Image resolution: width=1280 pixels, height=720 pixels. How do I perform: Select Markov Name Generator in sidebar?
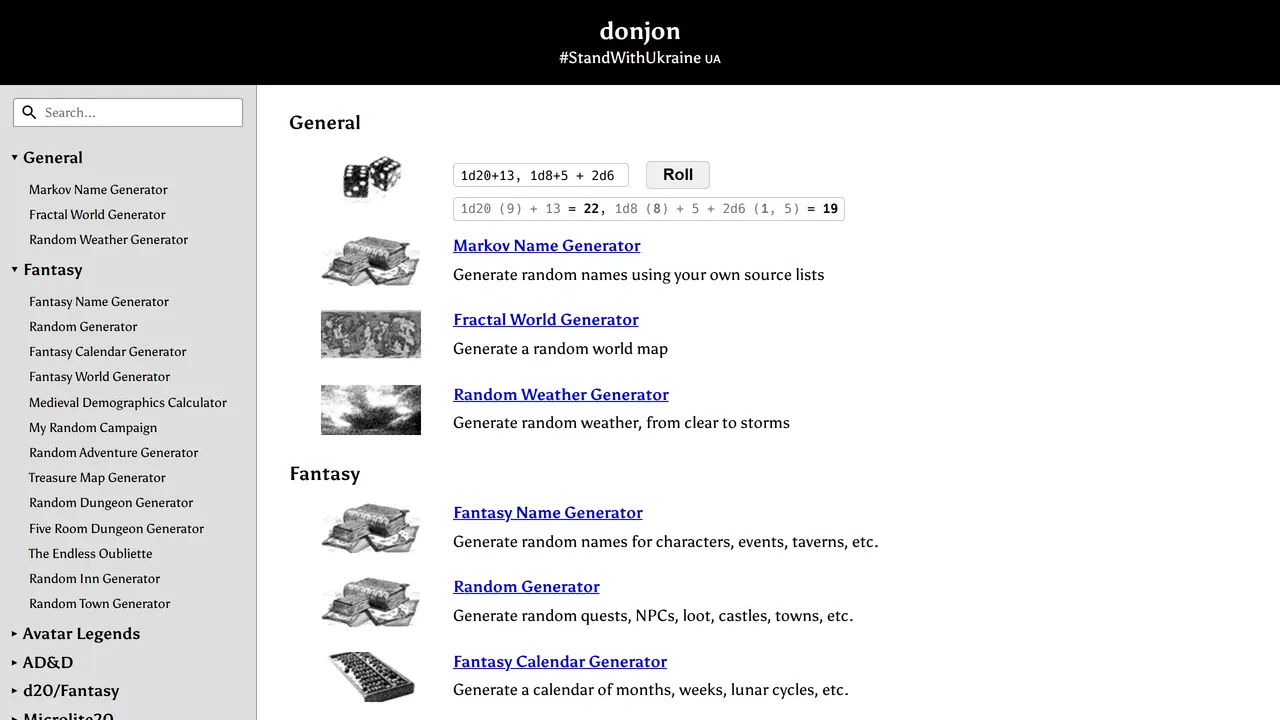[x=98, y=190]
